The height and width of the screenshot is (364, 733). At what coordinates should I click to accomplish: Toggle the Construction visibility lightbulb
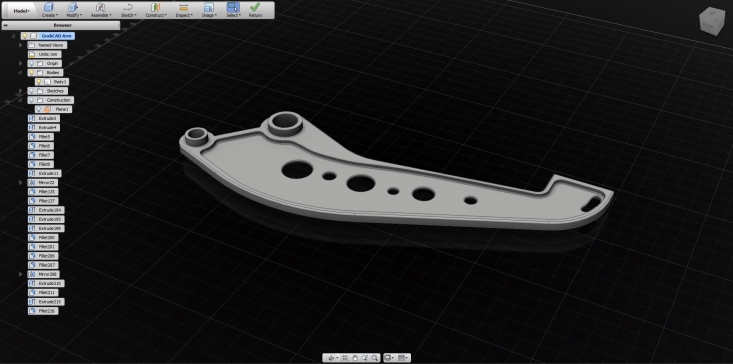point(32,100)
